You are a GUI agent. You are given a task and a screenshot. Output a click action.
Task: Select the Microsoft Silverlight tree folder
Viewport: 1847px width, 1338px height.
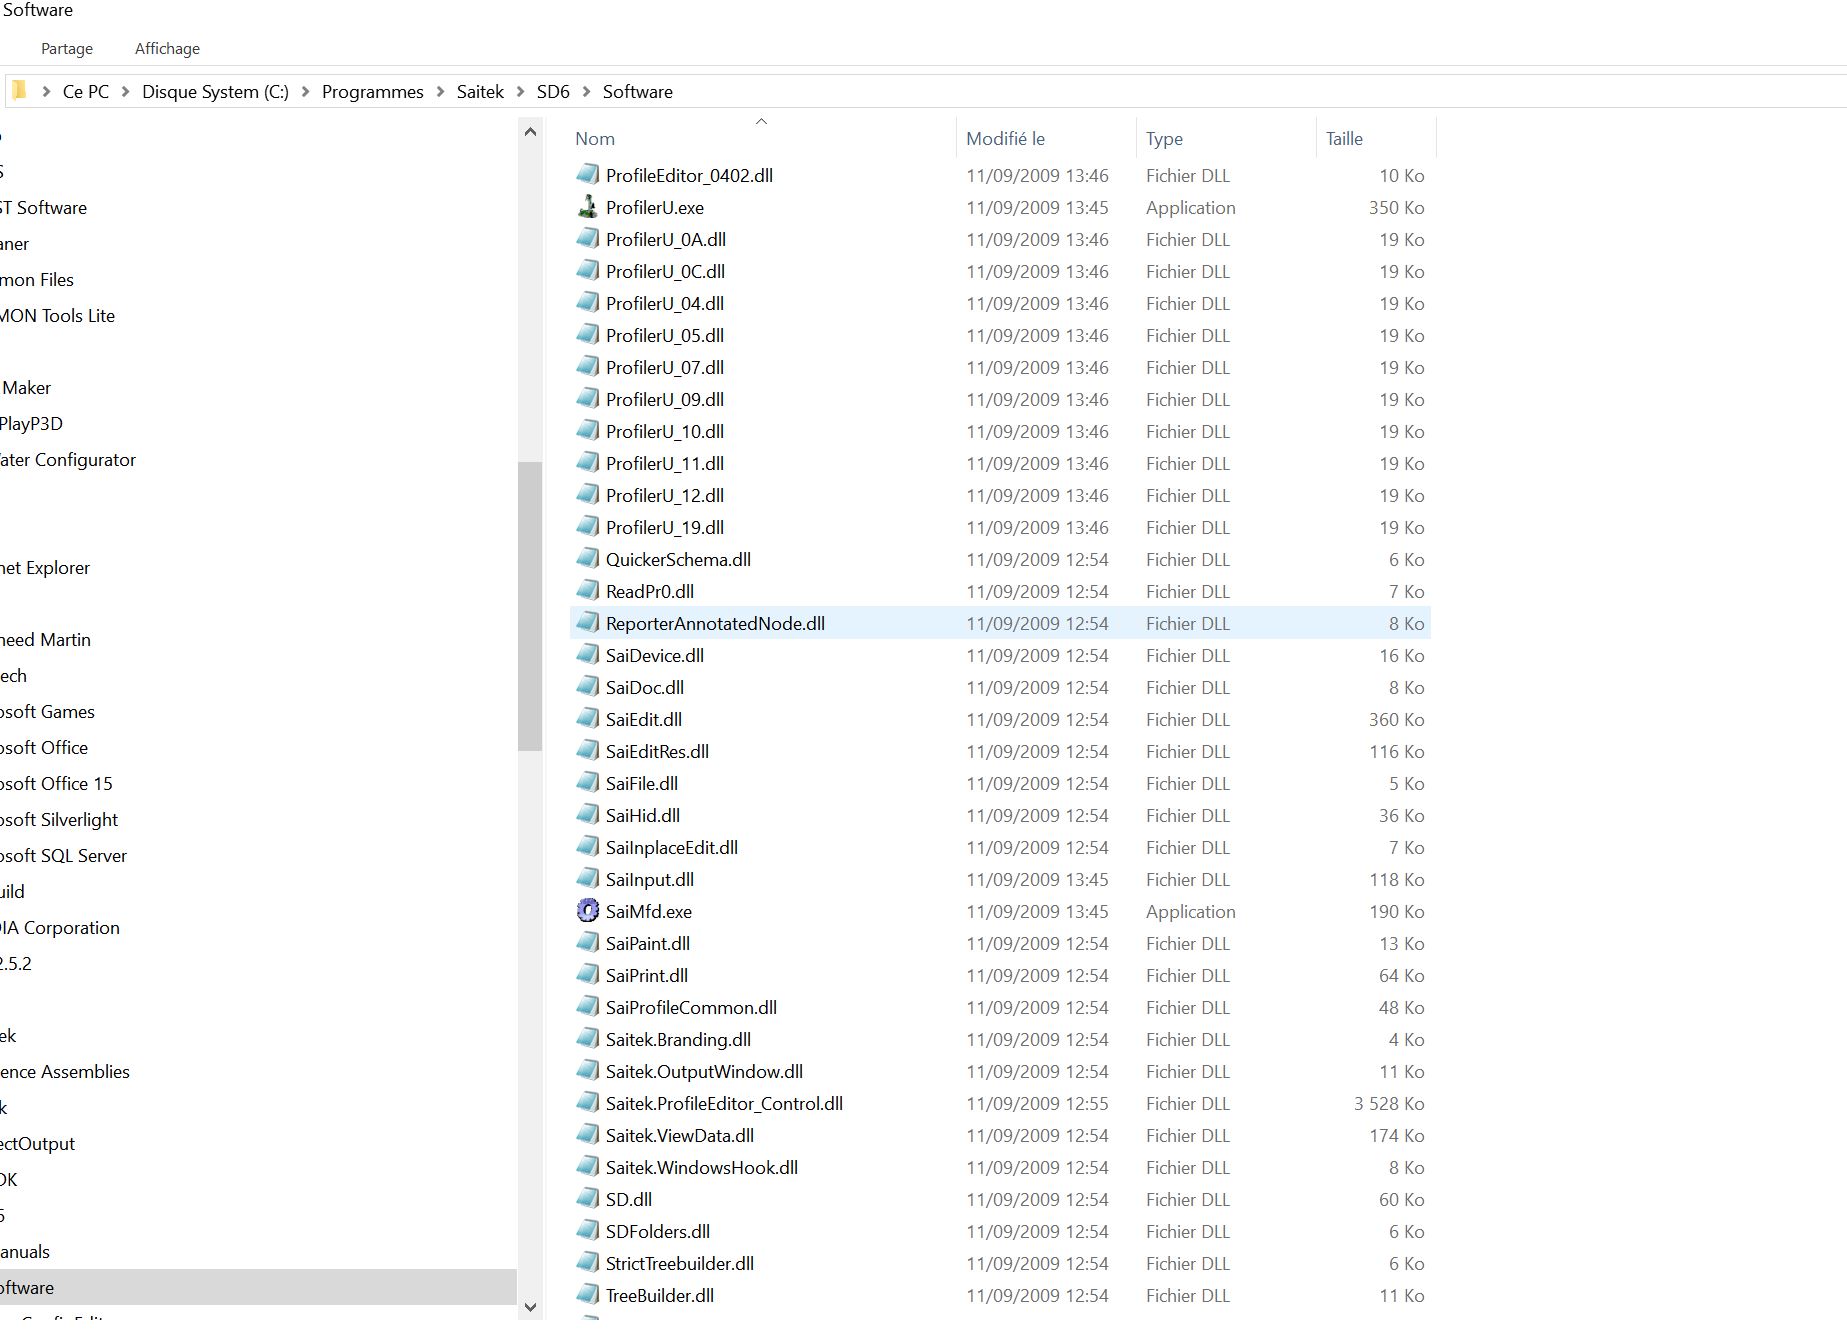click(x=59, y=819)
